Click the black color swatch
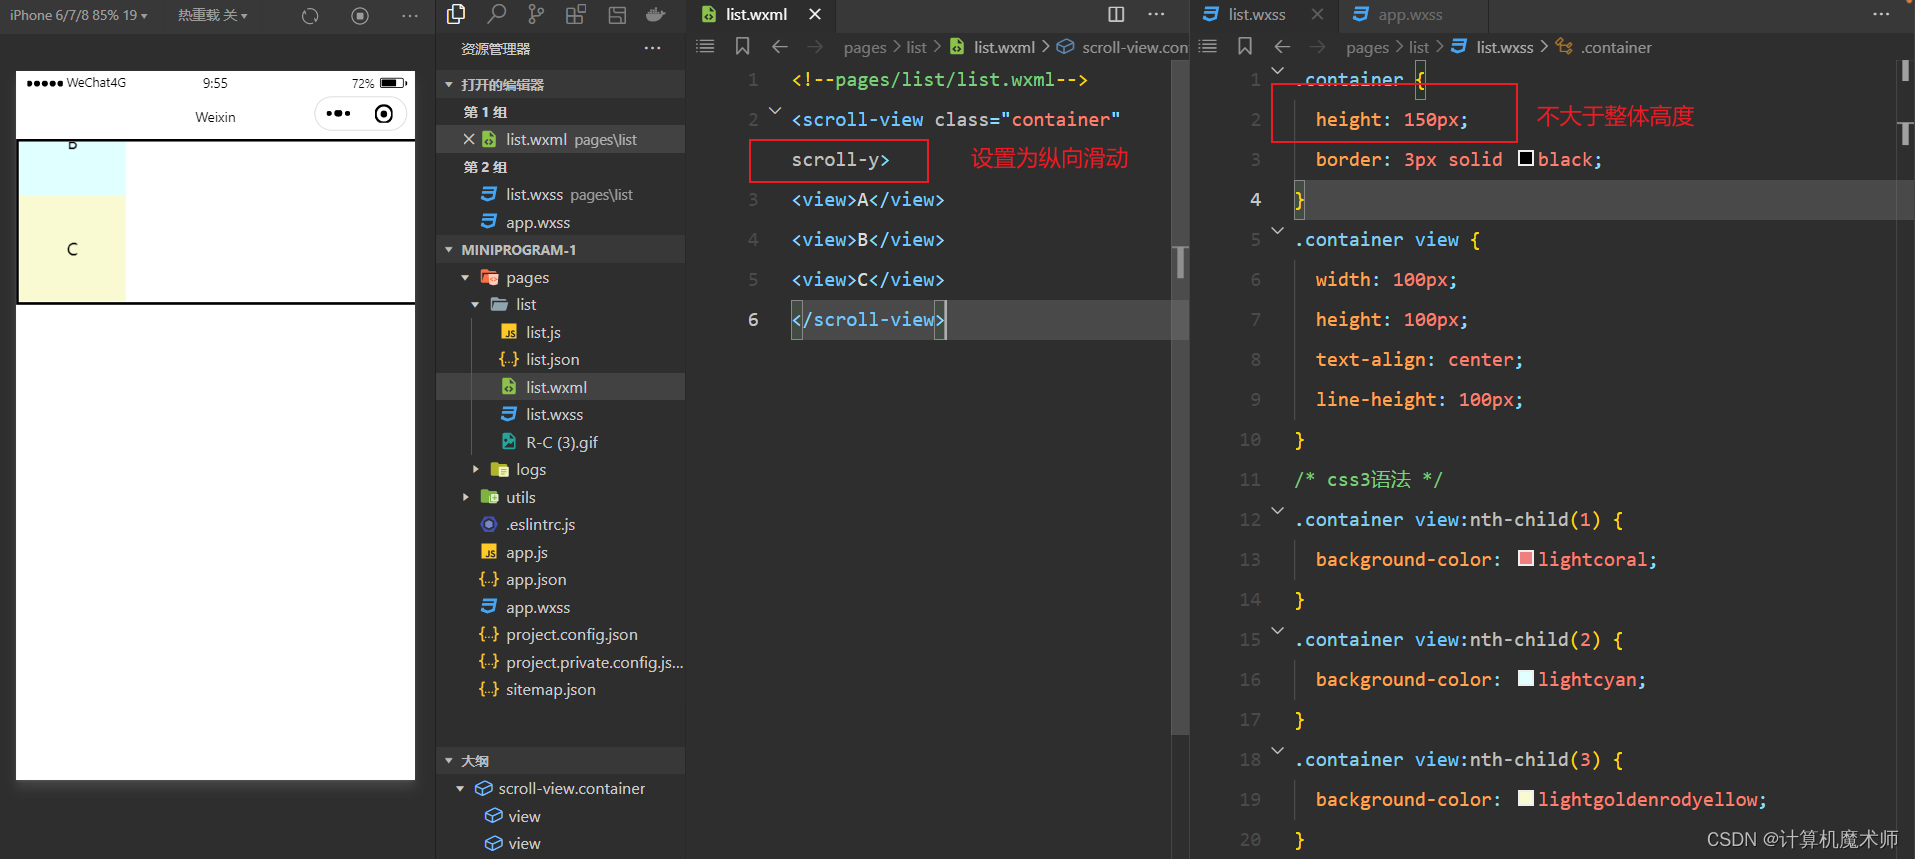 pos(1526,158)
